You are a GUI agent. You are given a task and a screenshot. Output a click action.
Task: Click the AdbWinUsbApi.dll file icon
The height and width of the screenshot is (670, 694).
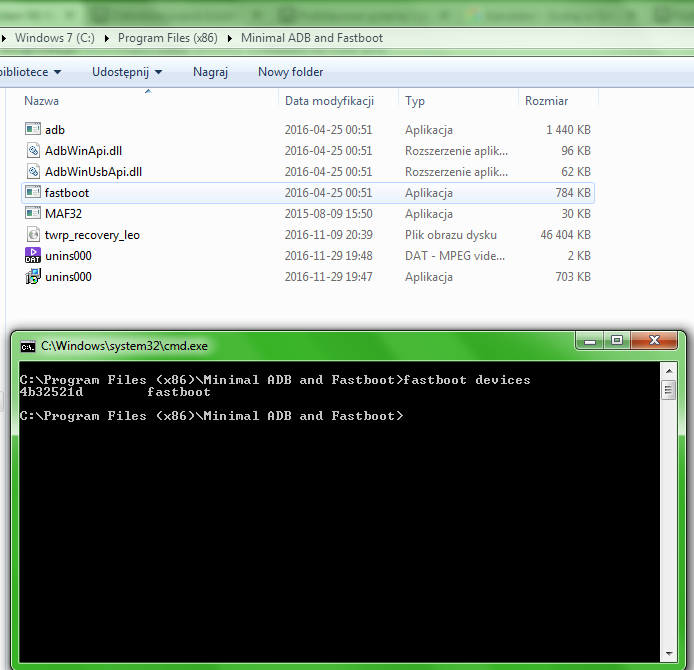[x=32, y=172]
